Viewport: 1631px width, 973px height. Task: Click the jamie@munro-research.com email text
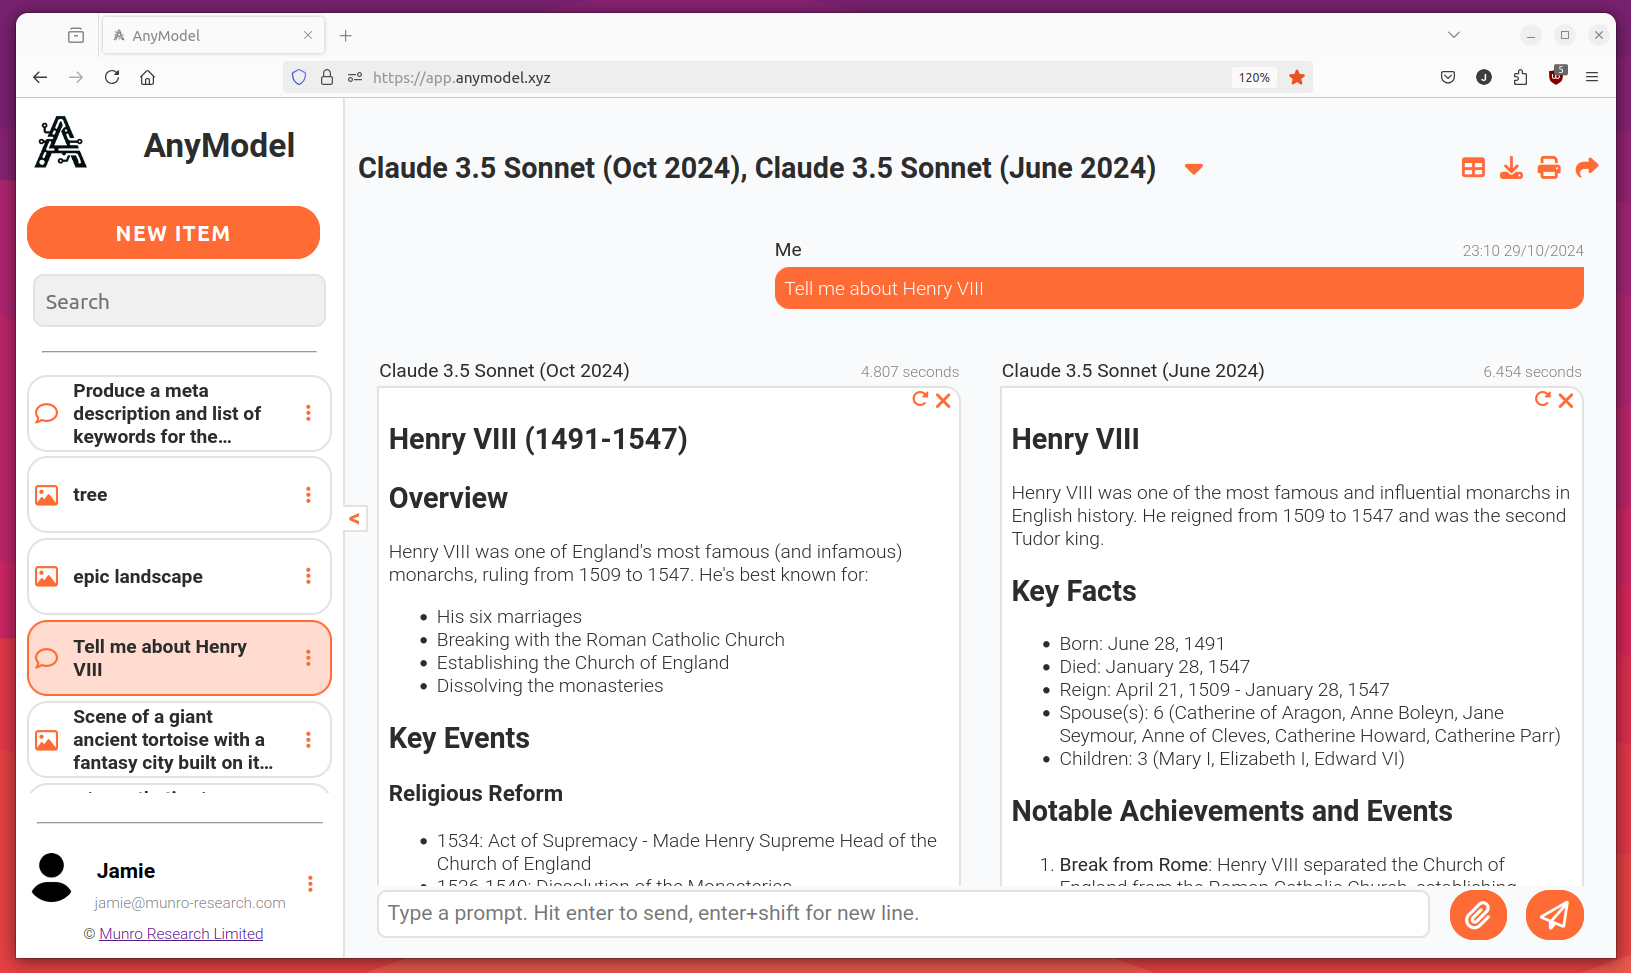pyautogui.click(x=190, y=903)
